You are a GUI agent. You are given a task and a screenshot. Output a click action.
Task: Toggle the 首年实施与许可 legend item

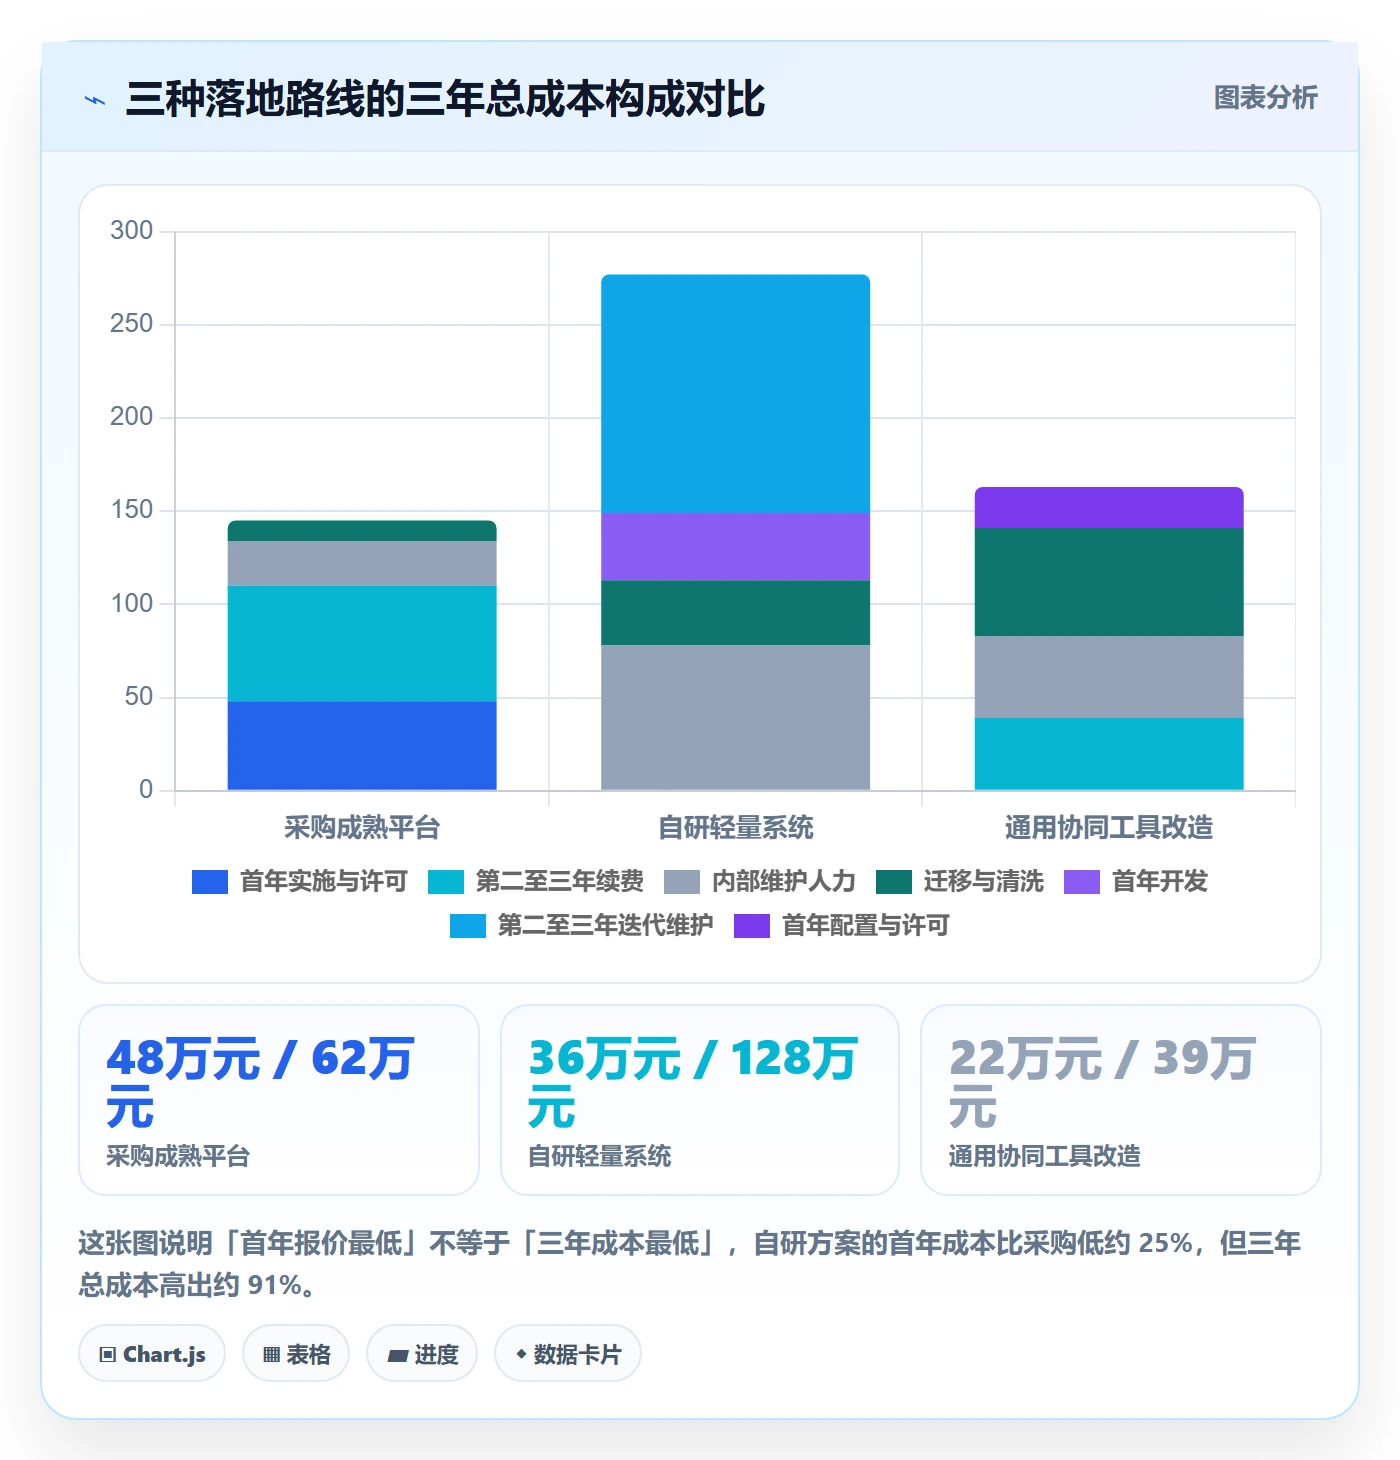coord(300,881)
